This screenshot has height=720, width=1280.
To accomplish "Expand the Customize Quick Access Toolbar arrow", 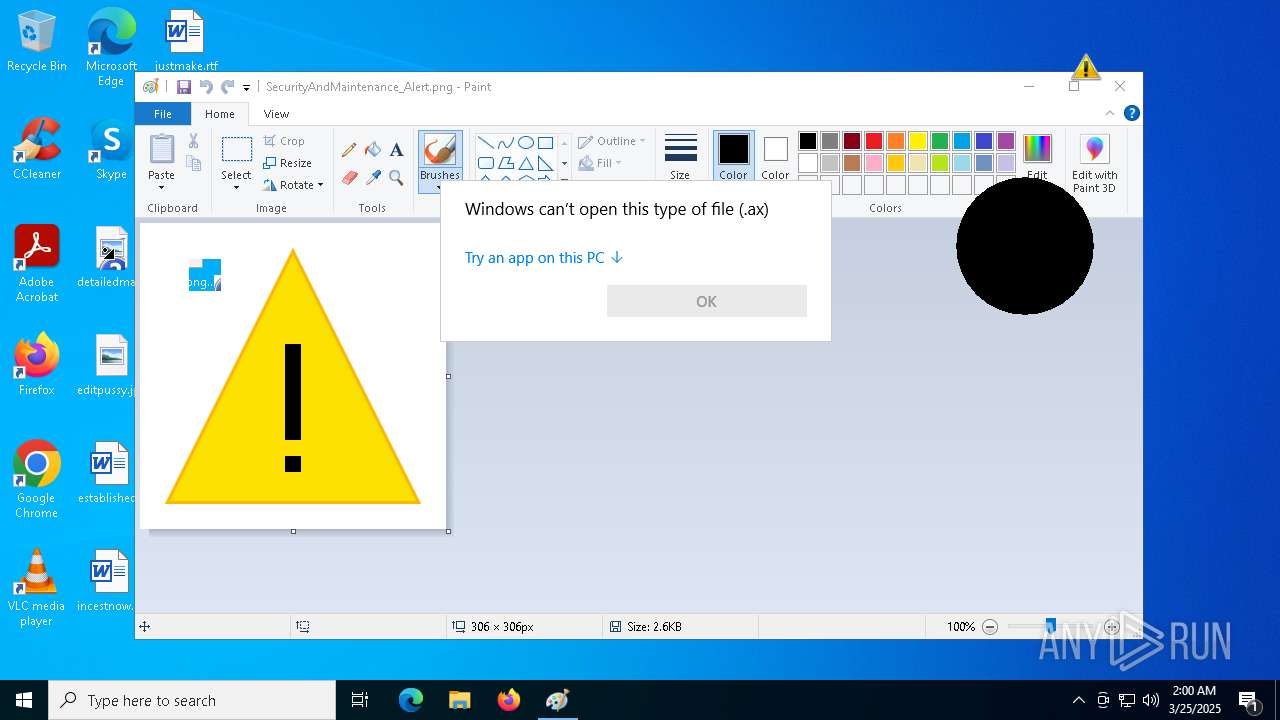I will (246, 88).
